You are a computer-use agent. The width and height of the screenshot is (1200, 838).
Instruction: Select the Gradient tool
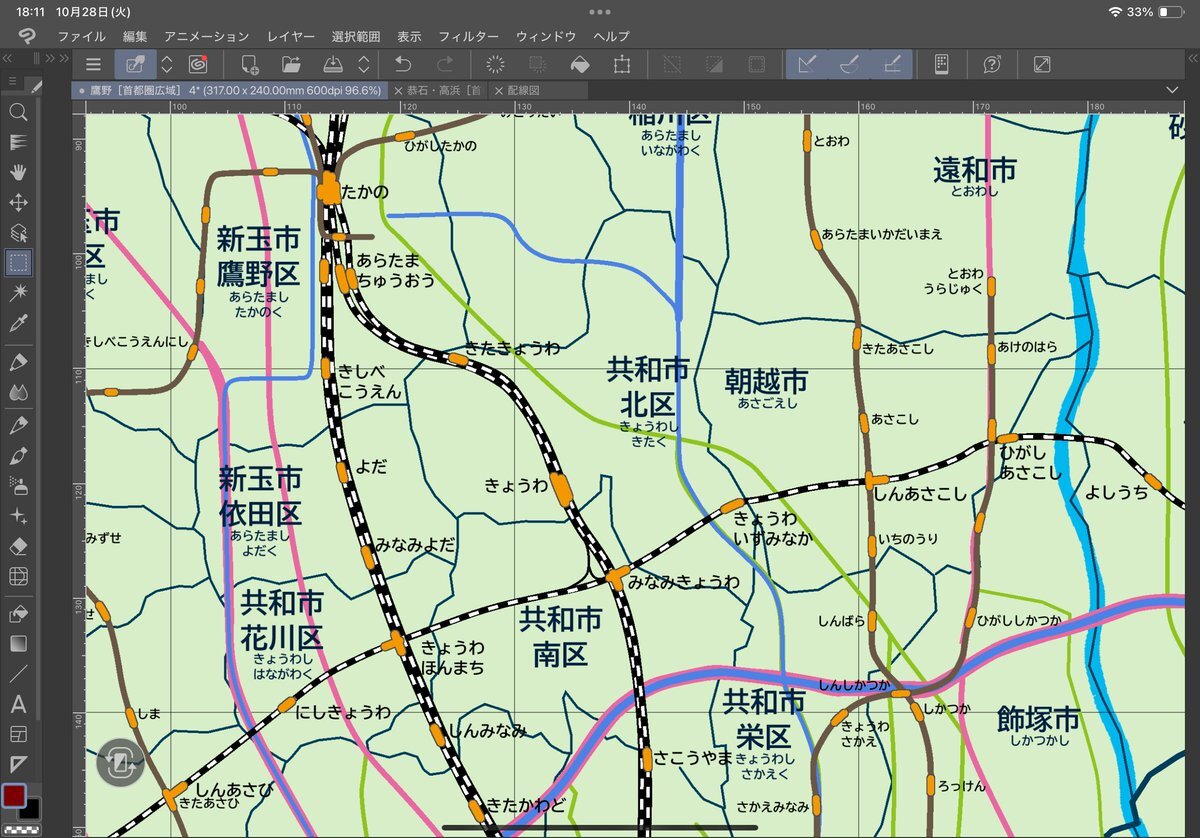pos(18,643)
